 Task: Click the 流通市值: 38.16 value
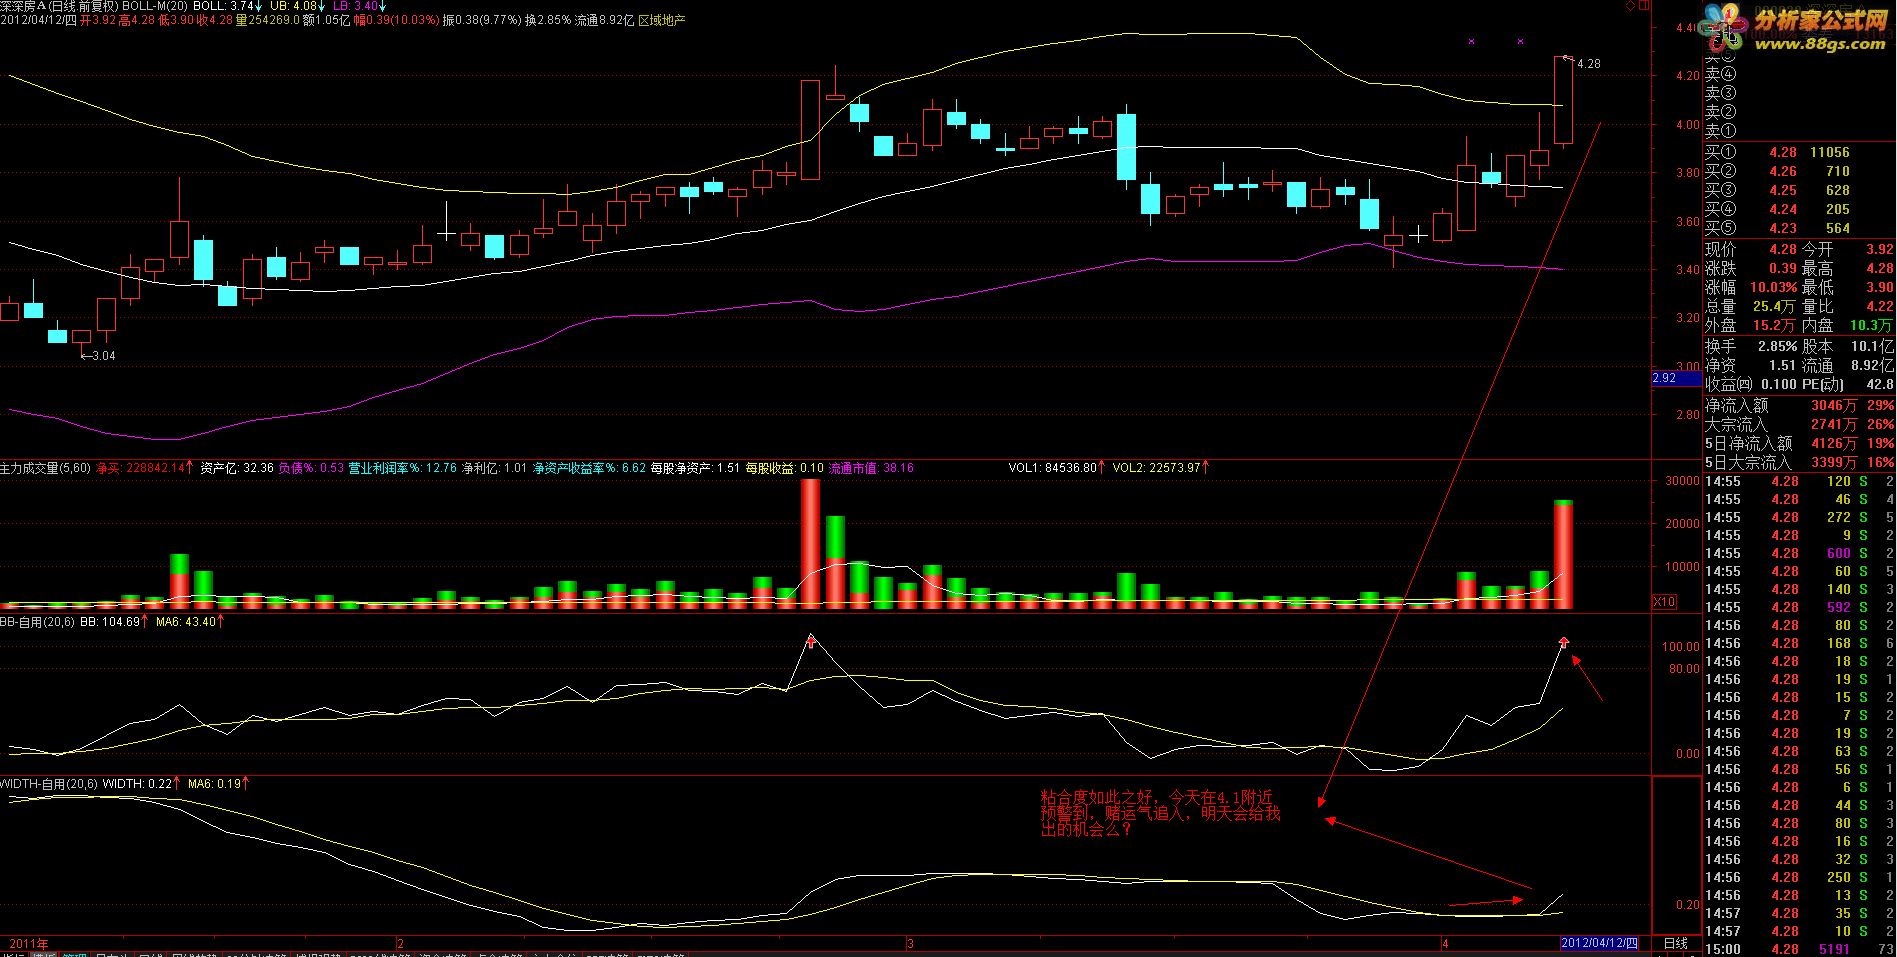[871, 467]
